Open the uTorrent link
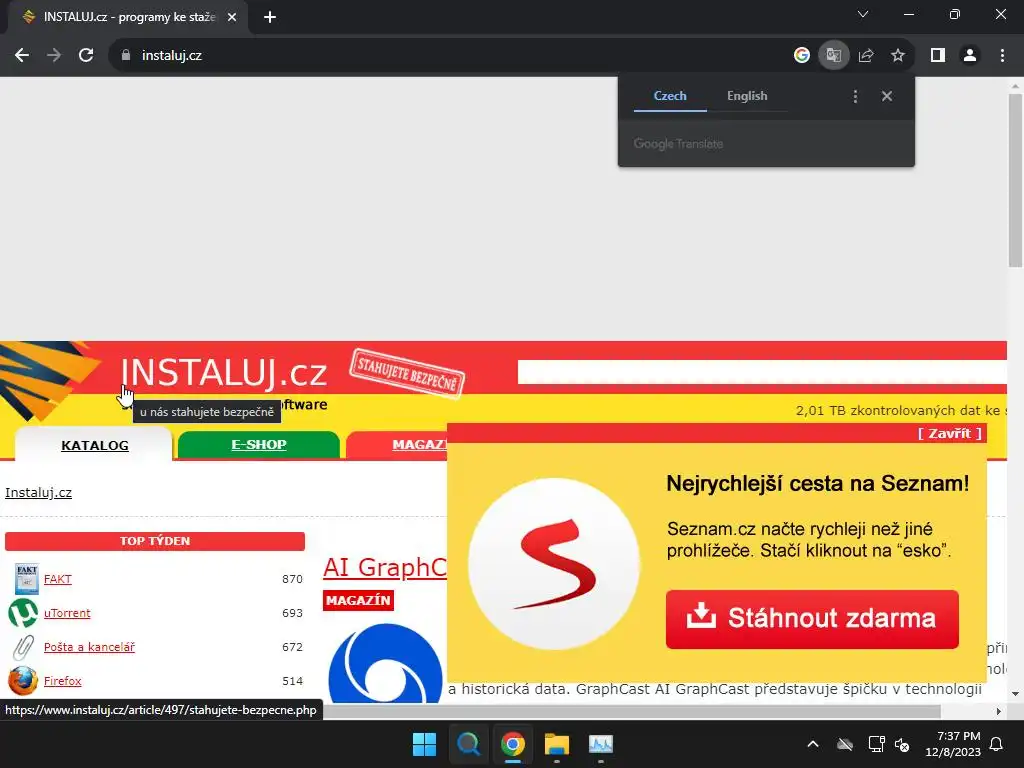This screenshot has width=1024, height=768. click(67, 613)
